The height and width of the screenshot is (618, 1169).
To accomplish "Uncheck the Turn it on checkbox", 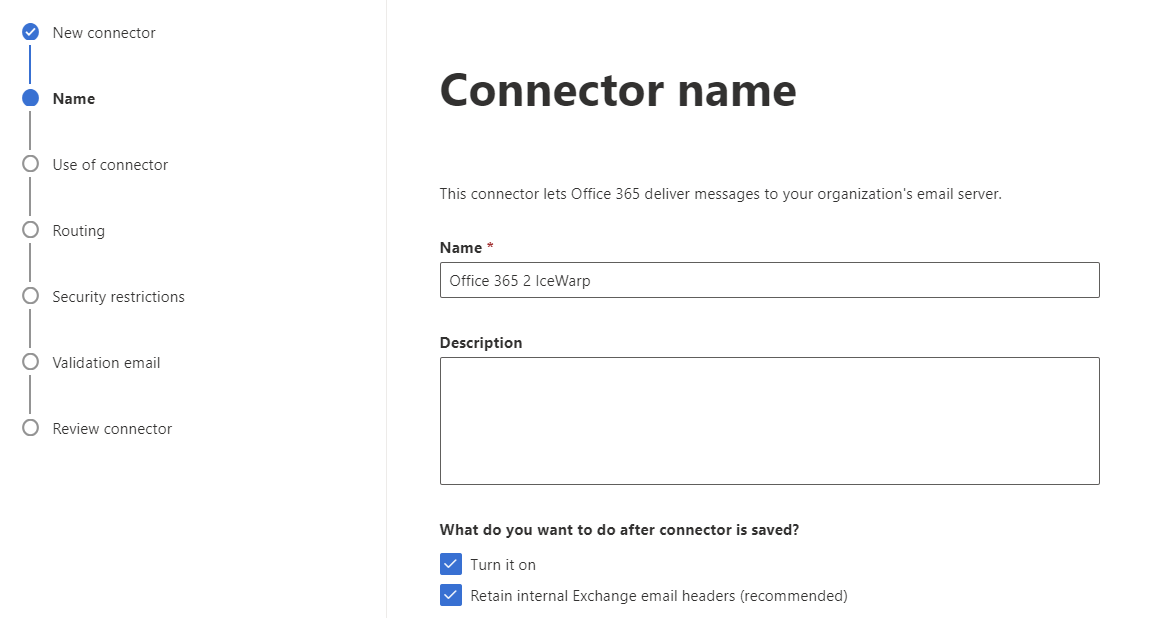I will (x=450, y=564).
